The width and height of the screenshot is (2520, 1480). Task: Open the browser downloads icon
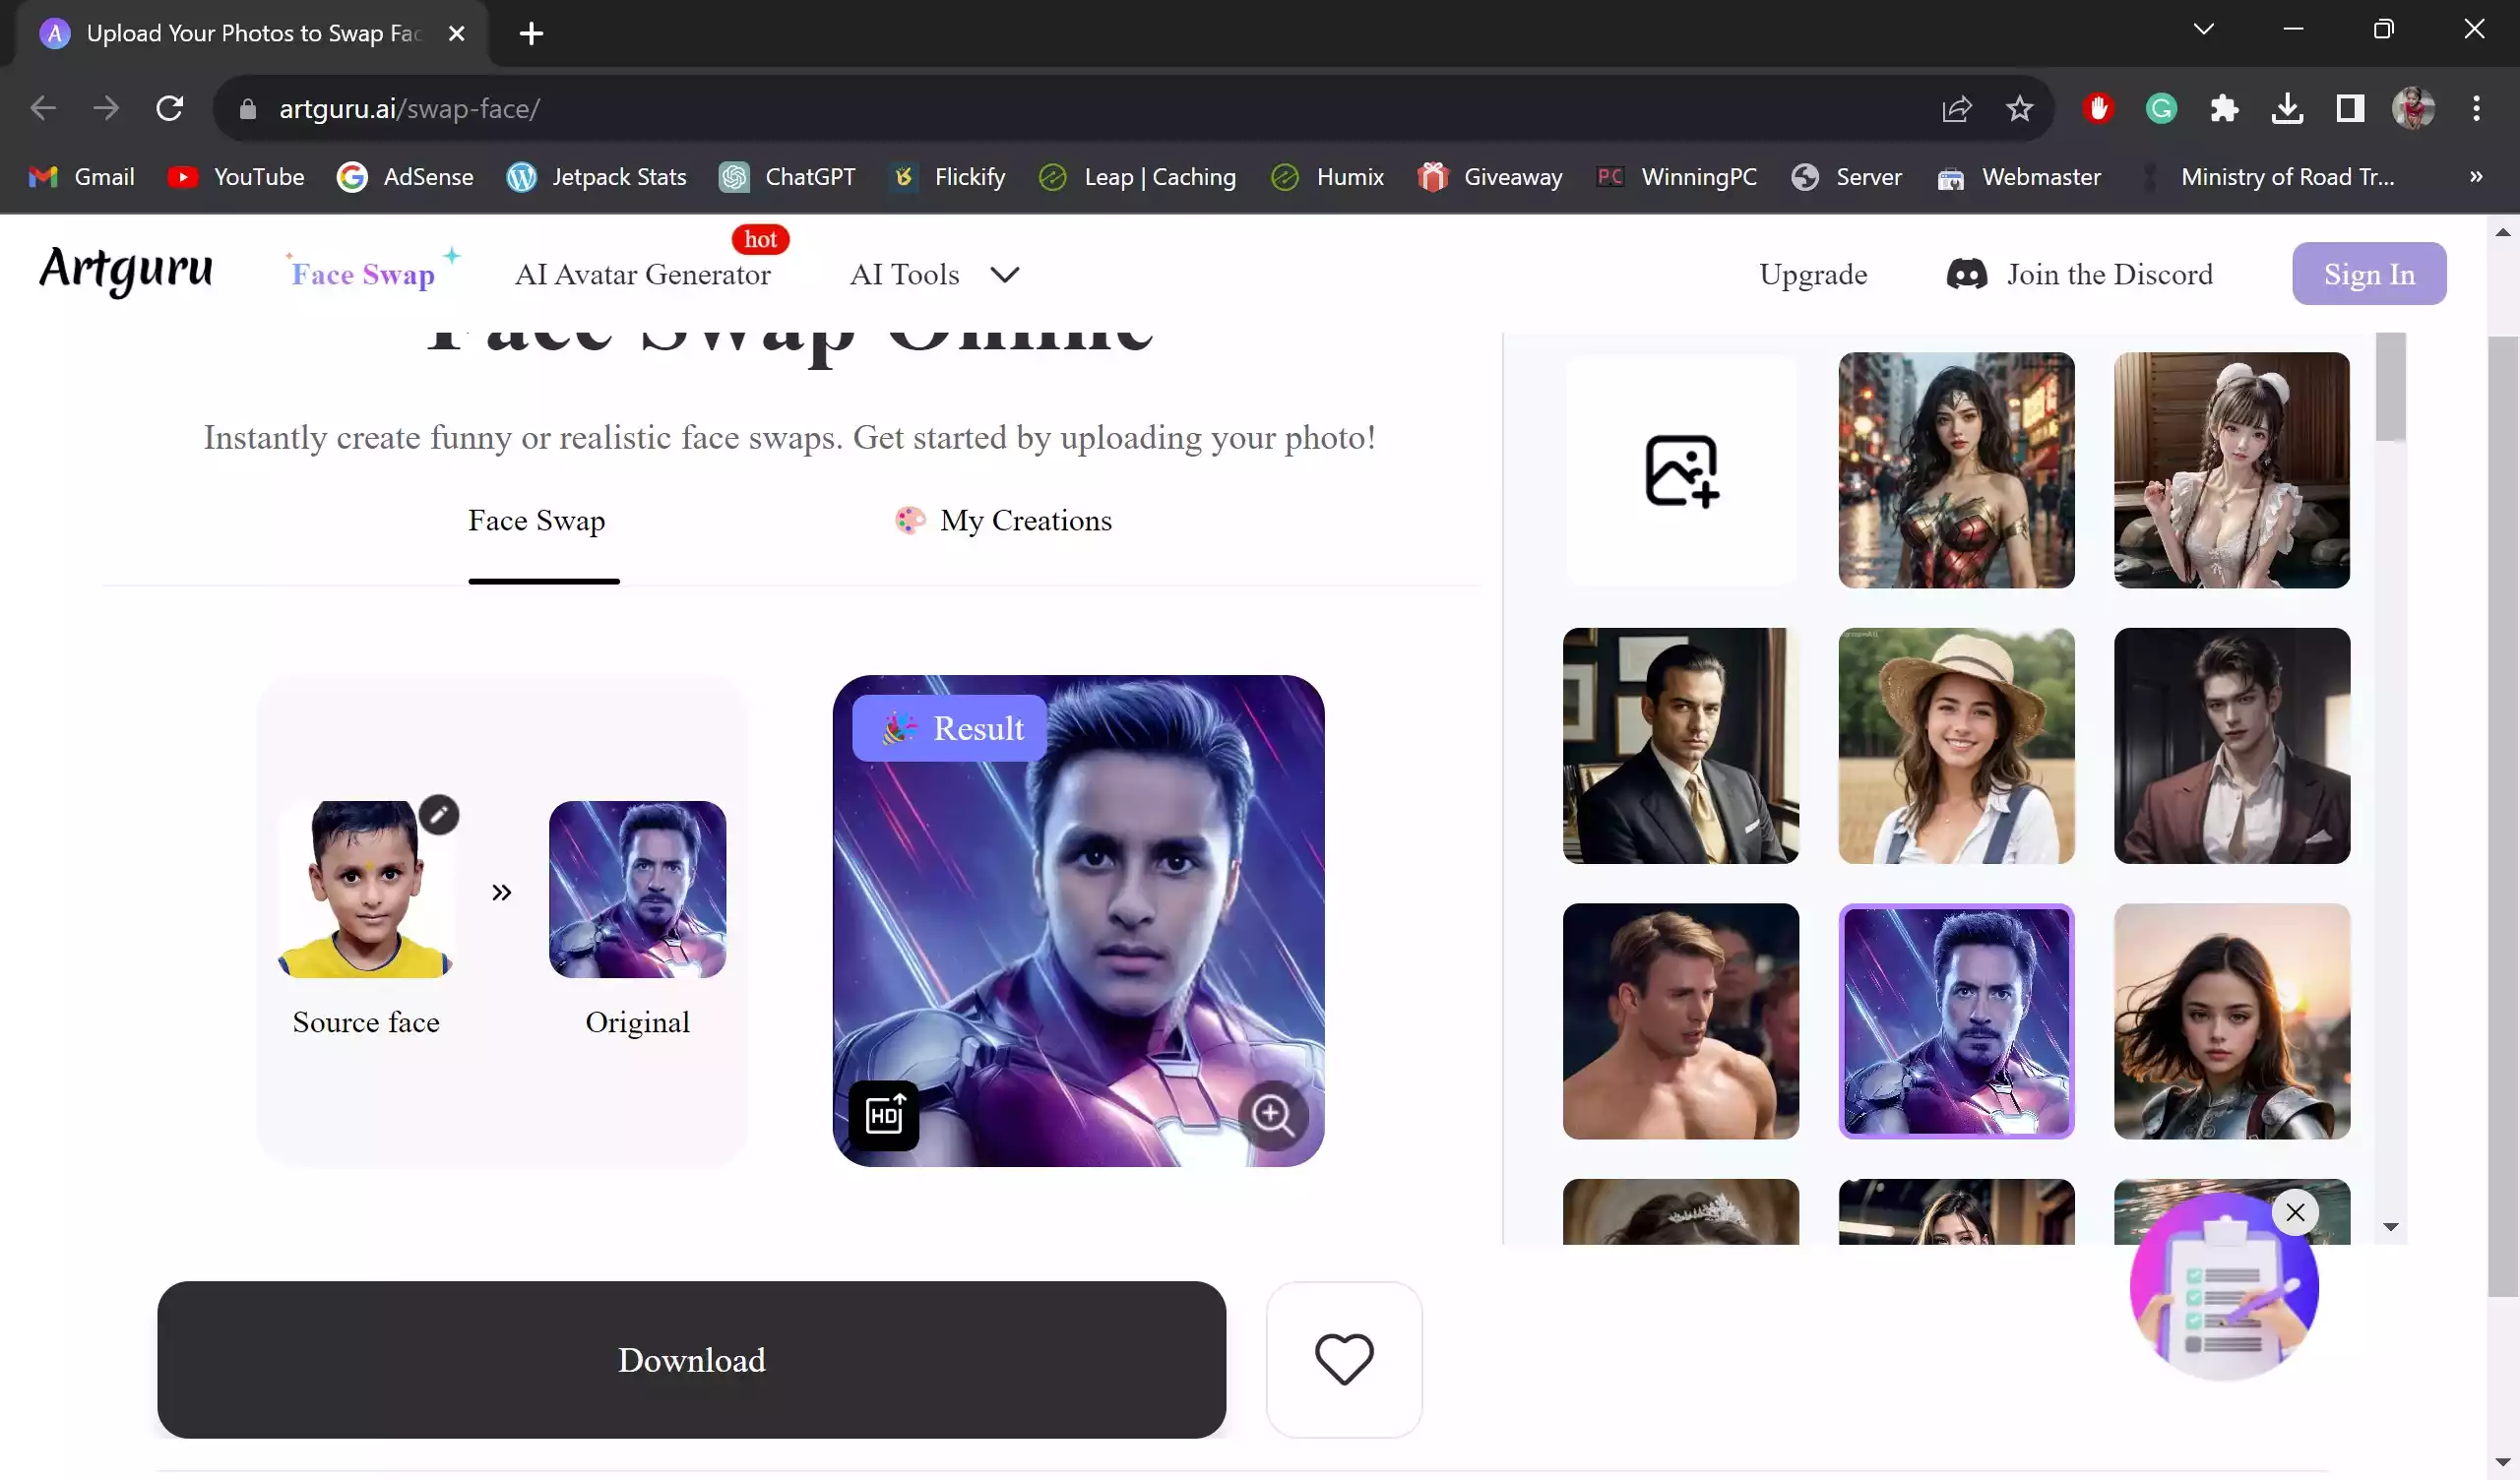[2287, 108]
